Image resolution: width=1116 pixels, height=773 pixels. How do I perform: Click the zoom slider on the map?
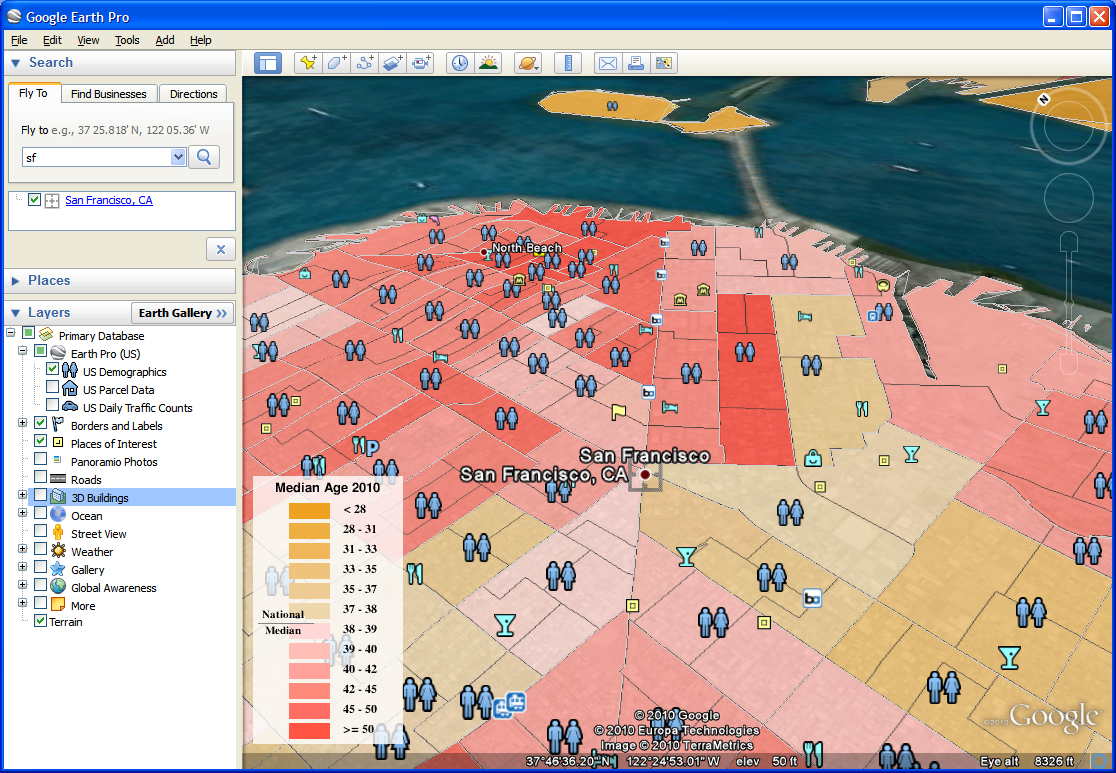1069,303
